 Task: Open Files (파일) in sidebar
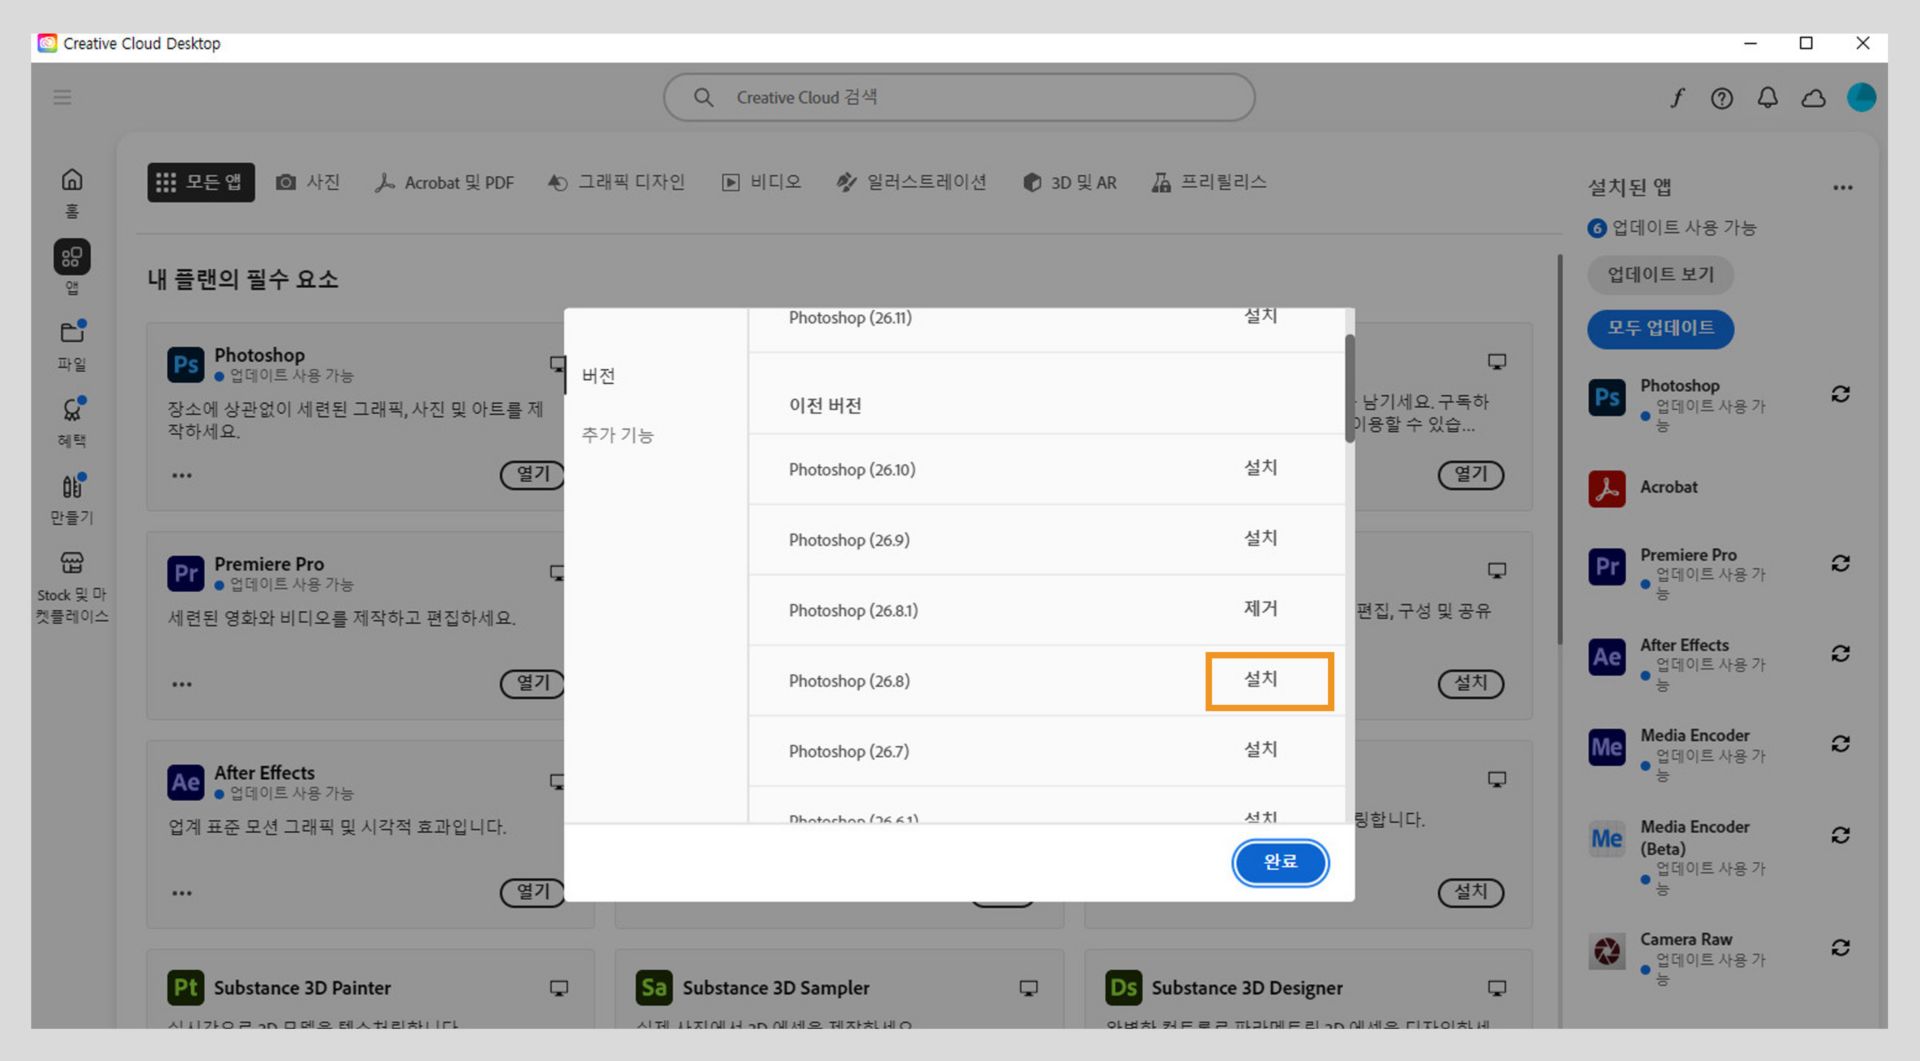72,345
